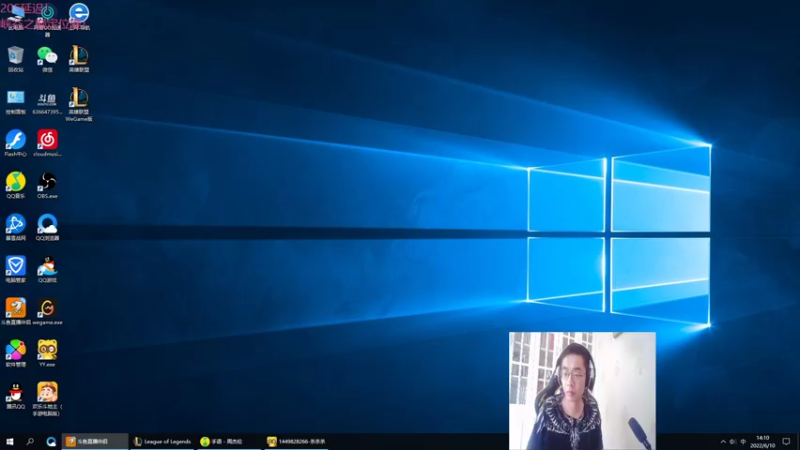
Task: Expand the hidden system tray icons chevron
Action: pyautogui.click(x=723, y=442)
